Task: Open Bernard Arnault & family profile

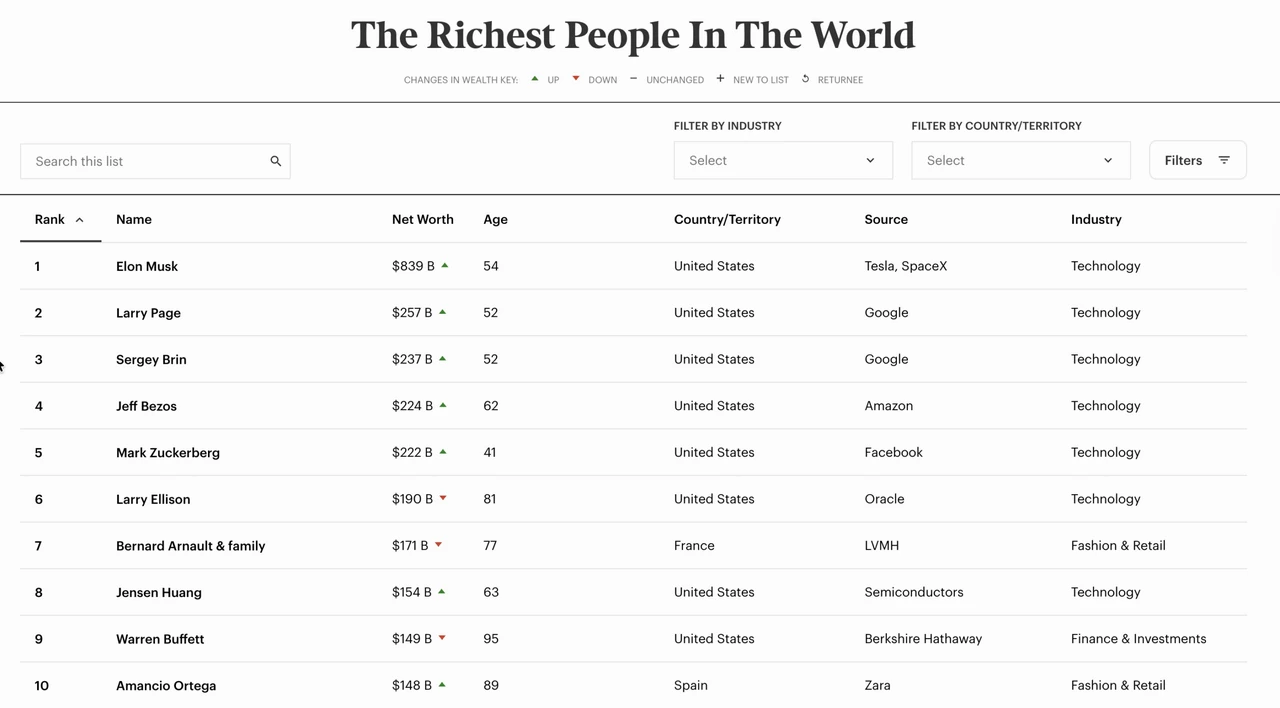Action: point(191,546)
